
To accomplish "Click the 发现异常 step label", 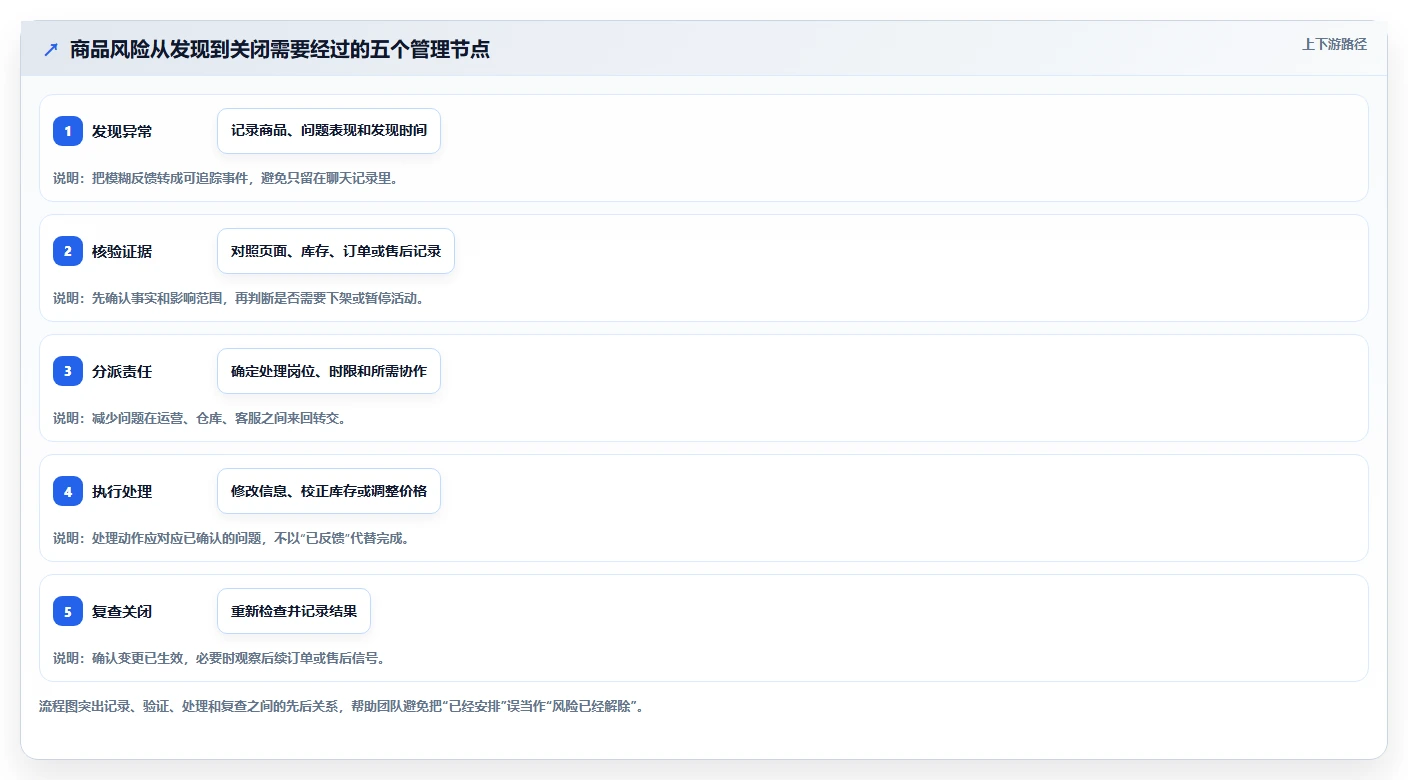I will pyautogui.click(x=122, y=131).
